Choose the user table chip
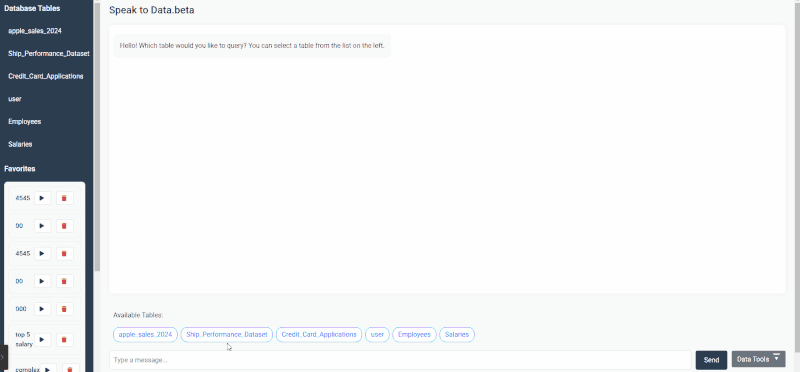Viewport: 800px width, 372px height. coord(377,335)
